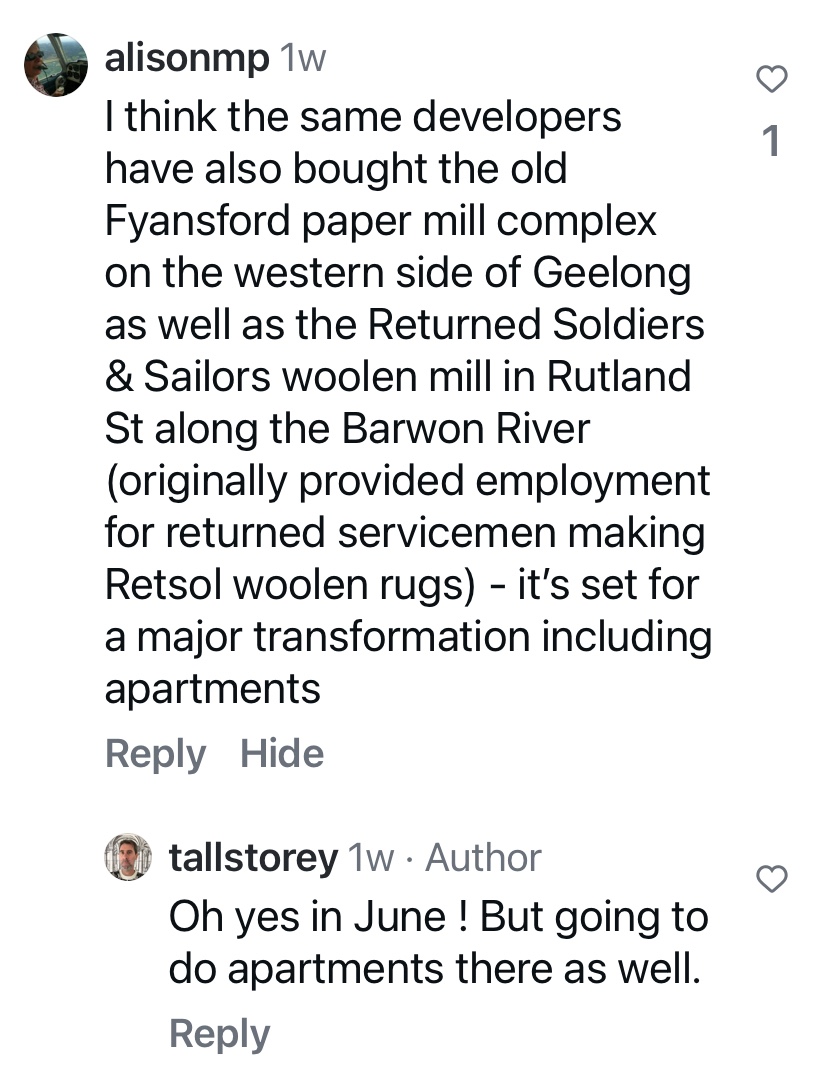Like the comment by alisonmp
Viewport: 828px width, 1081px height.
coord(771,80)
